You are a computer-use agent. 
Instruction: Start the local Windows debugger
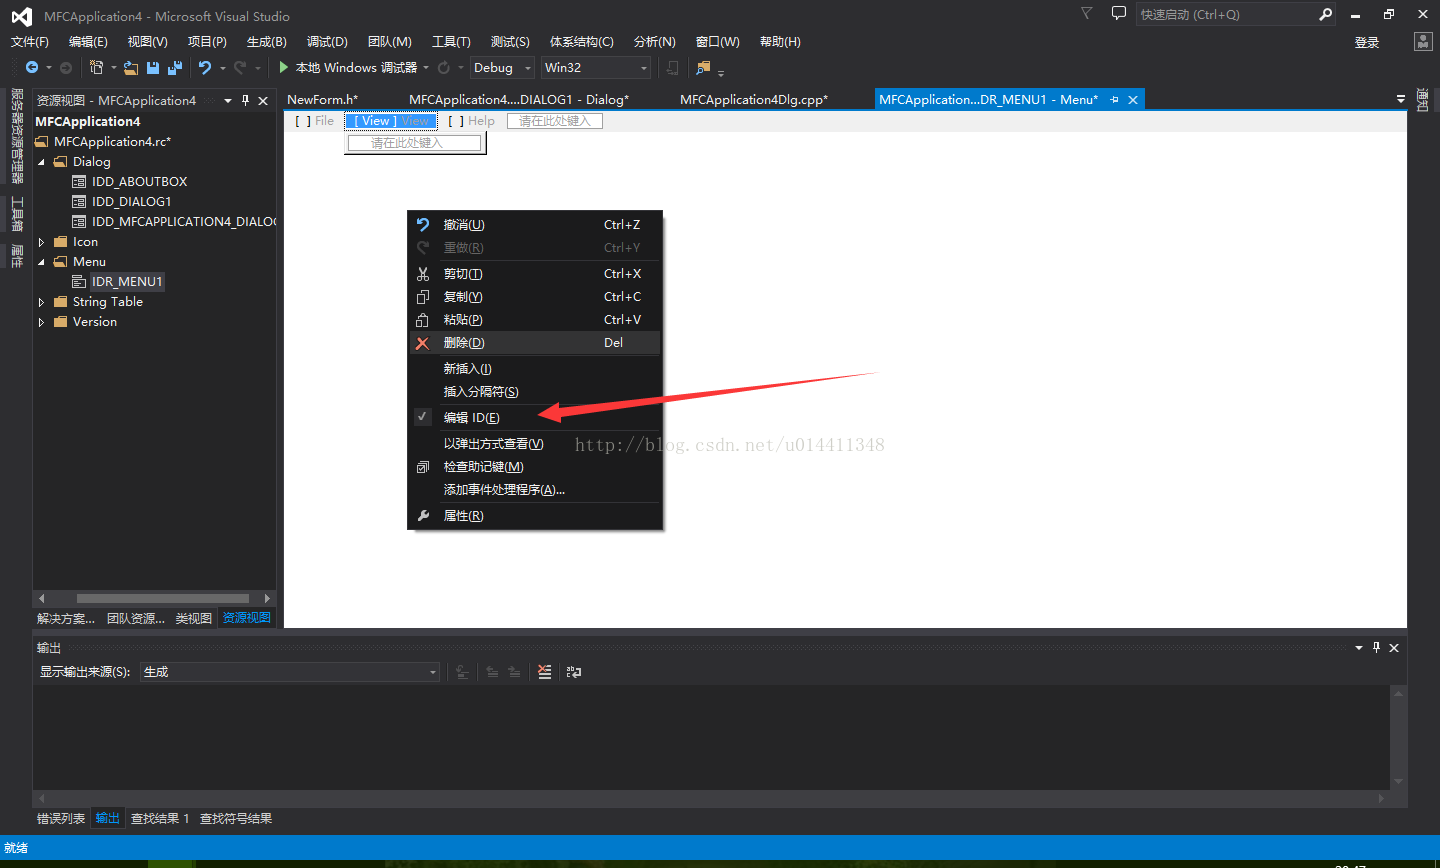click(x=347, y=67)
